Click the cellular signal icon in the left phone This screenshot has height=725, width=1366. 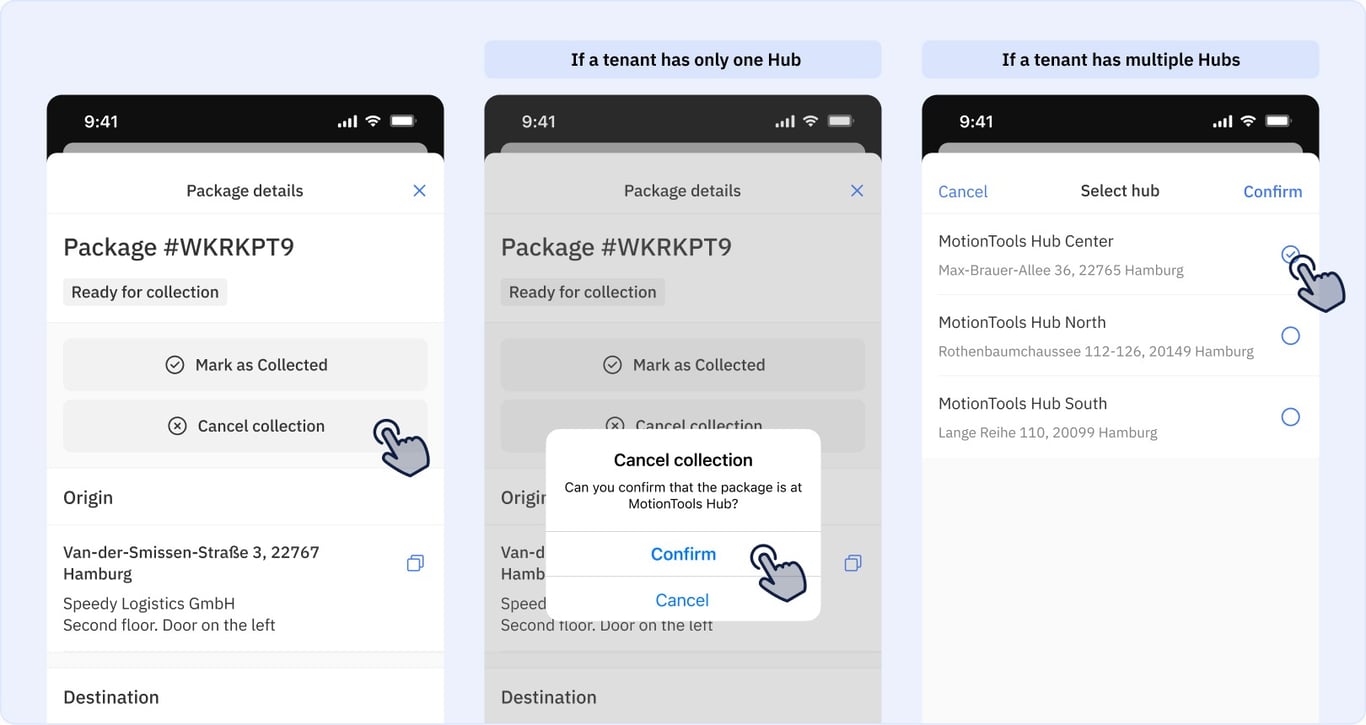click(x=347, y=122)
